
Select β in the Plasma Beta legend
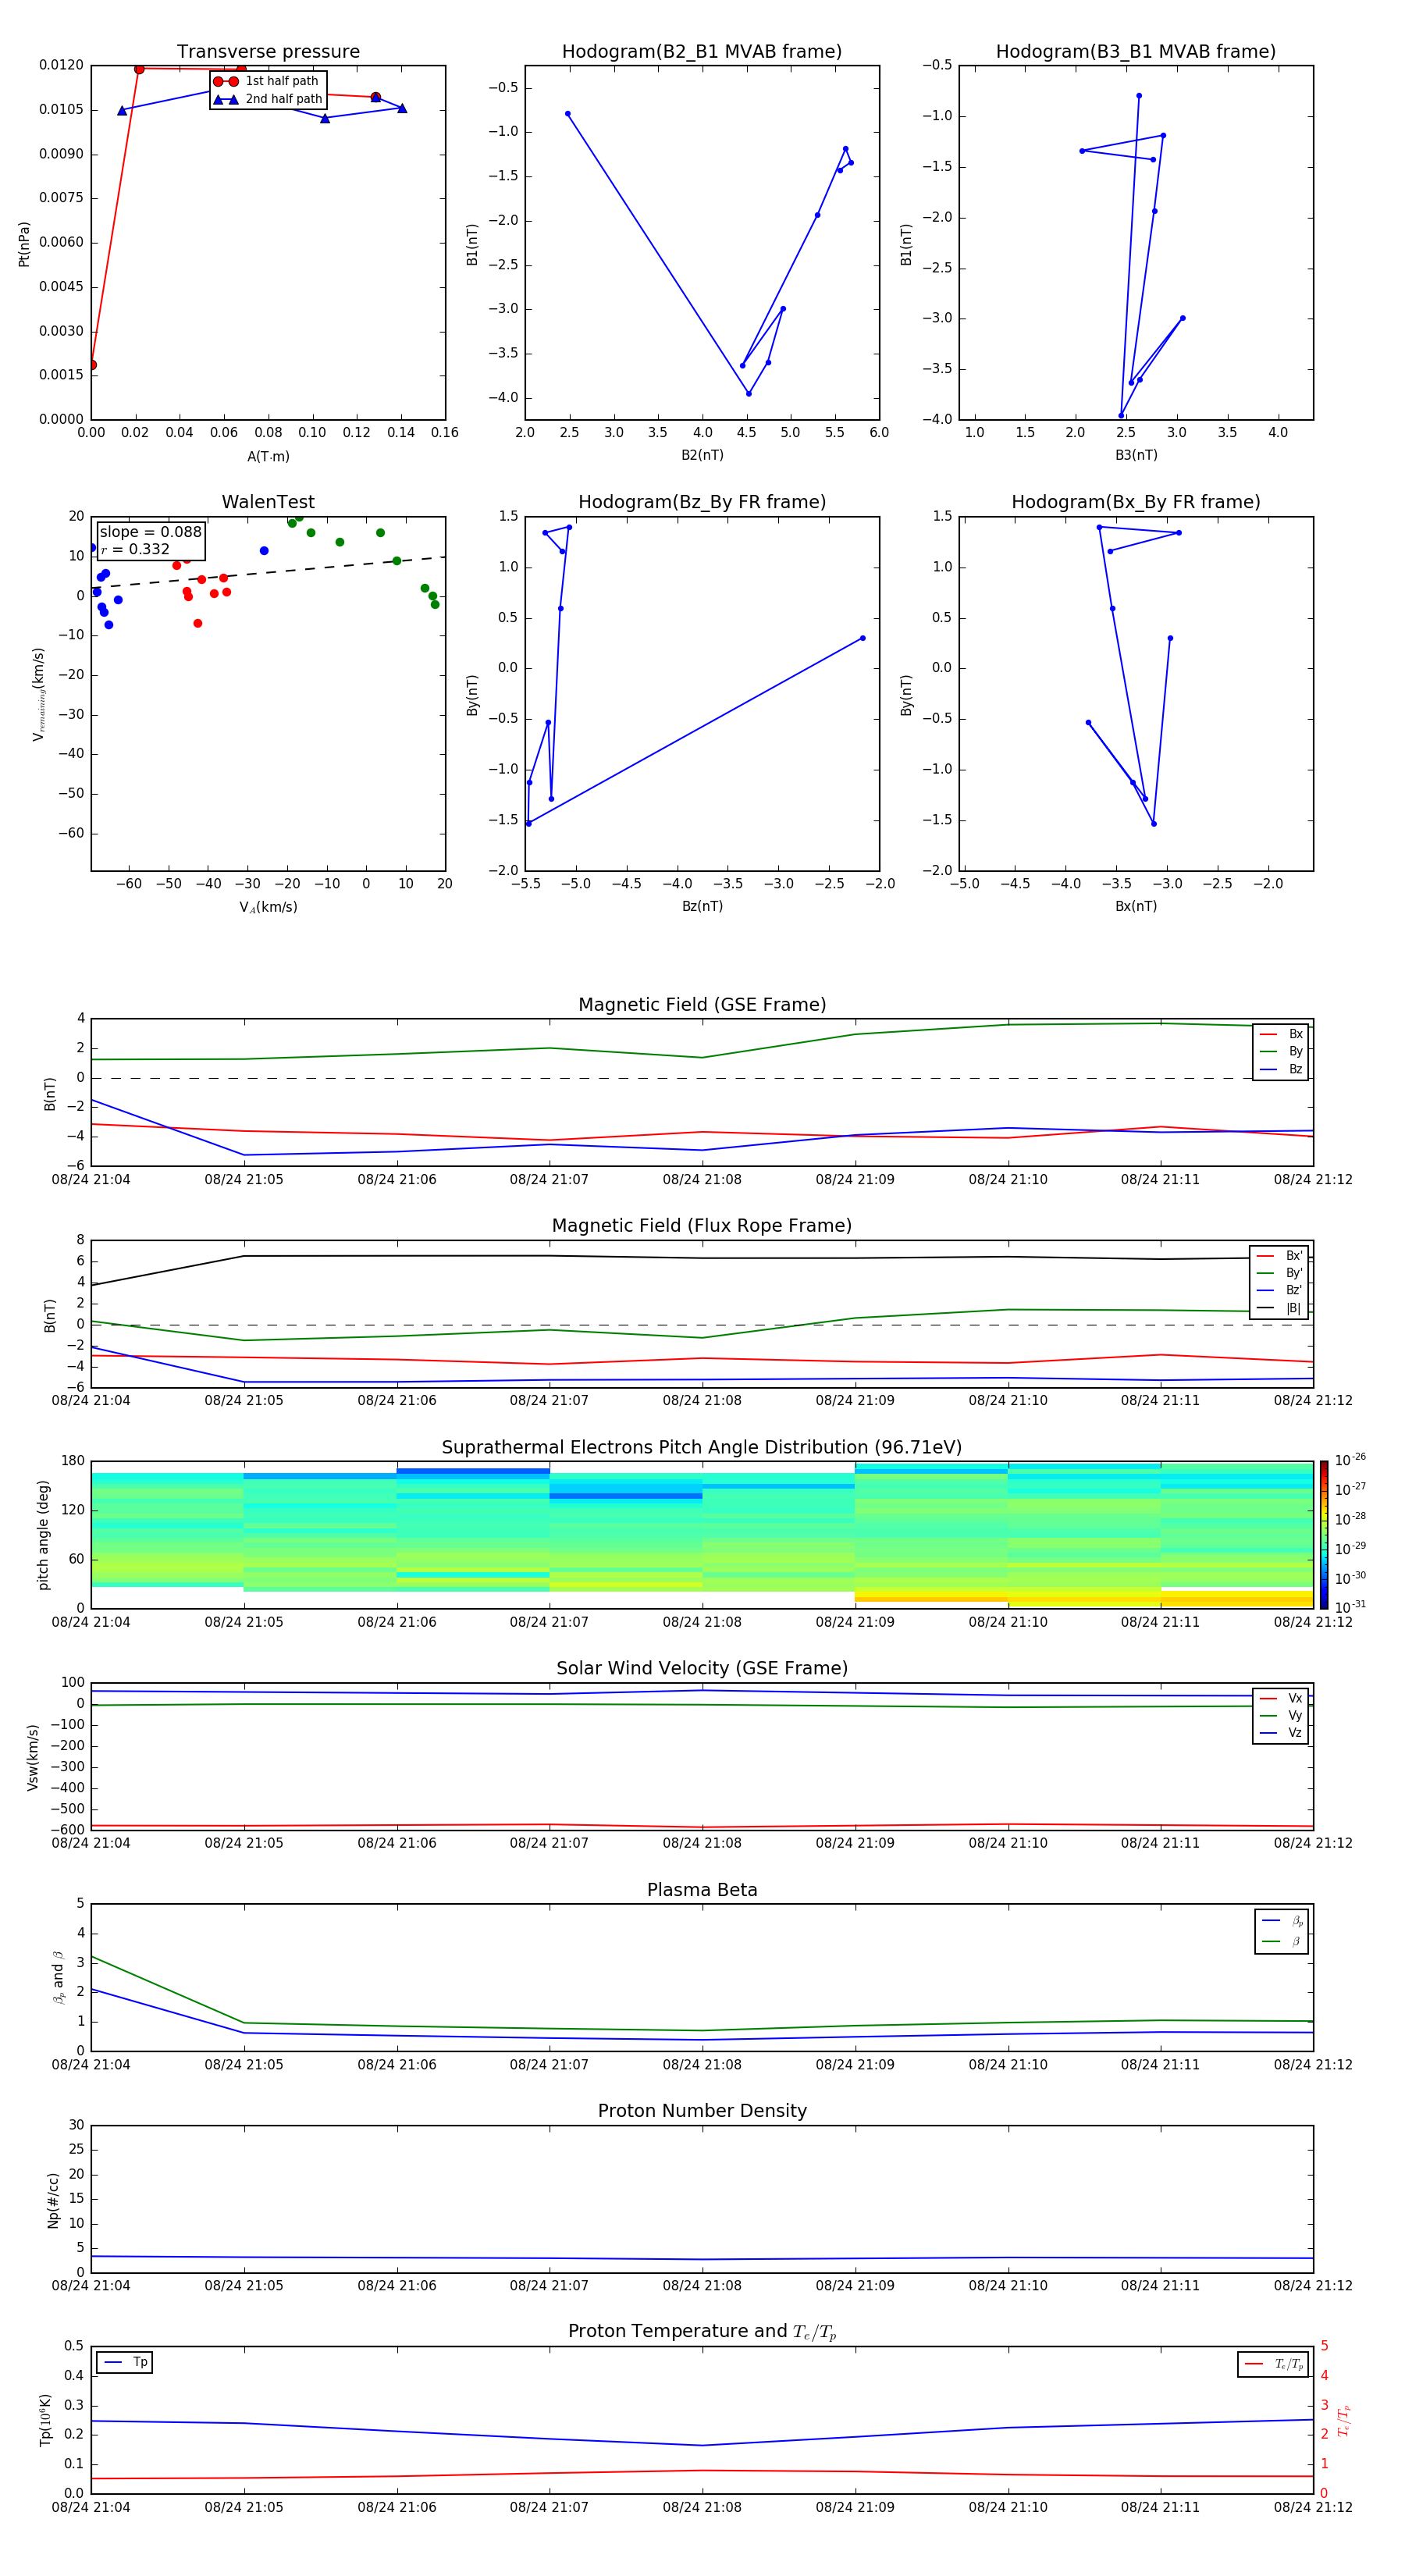point(1282,1941)
